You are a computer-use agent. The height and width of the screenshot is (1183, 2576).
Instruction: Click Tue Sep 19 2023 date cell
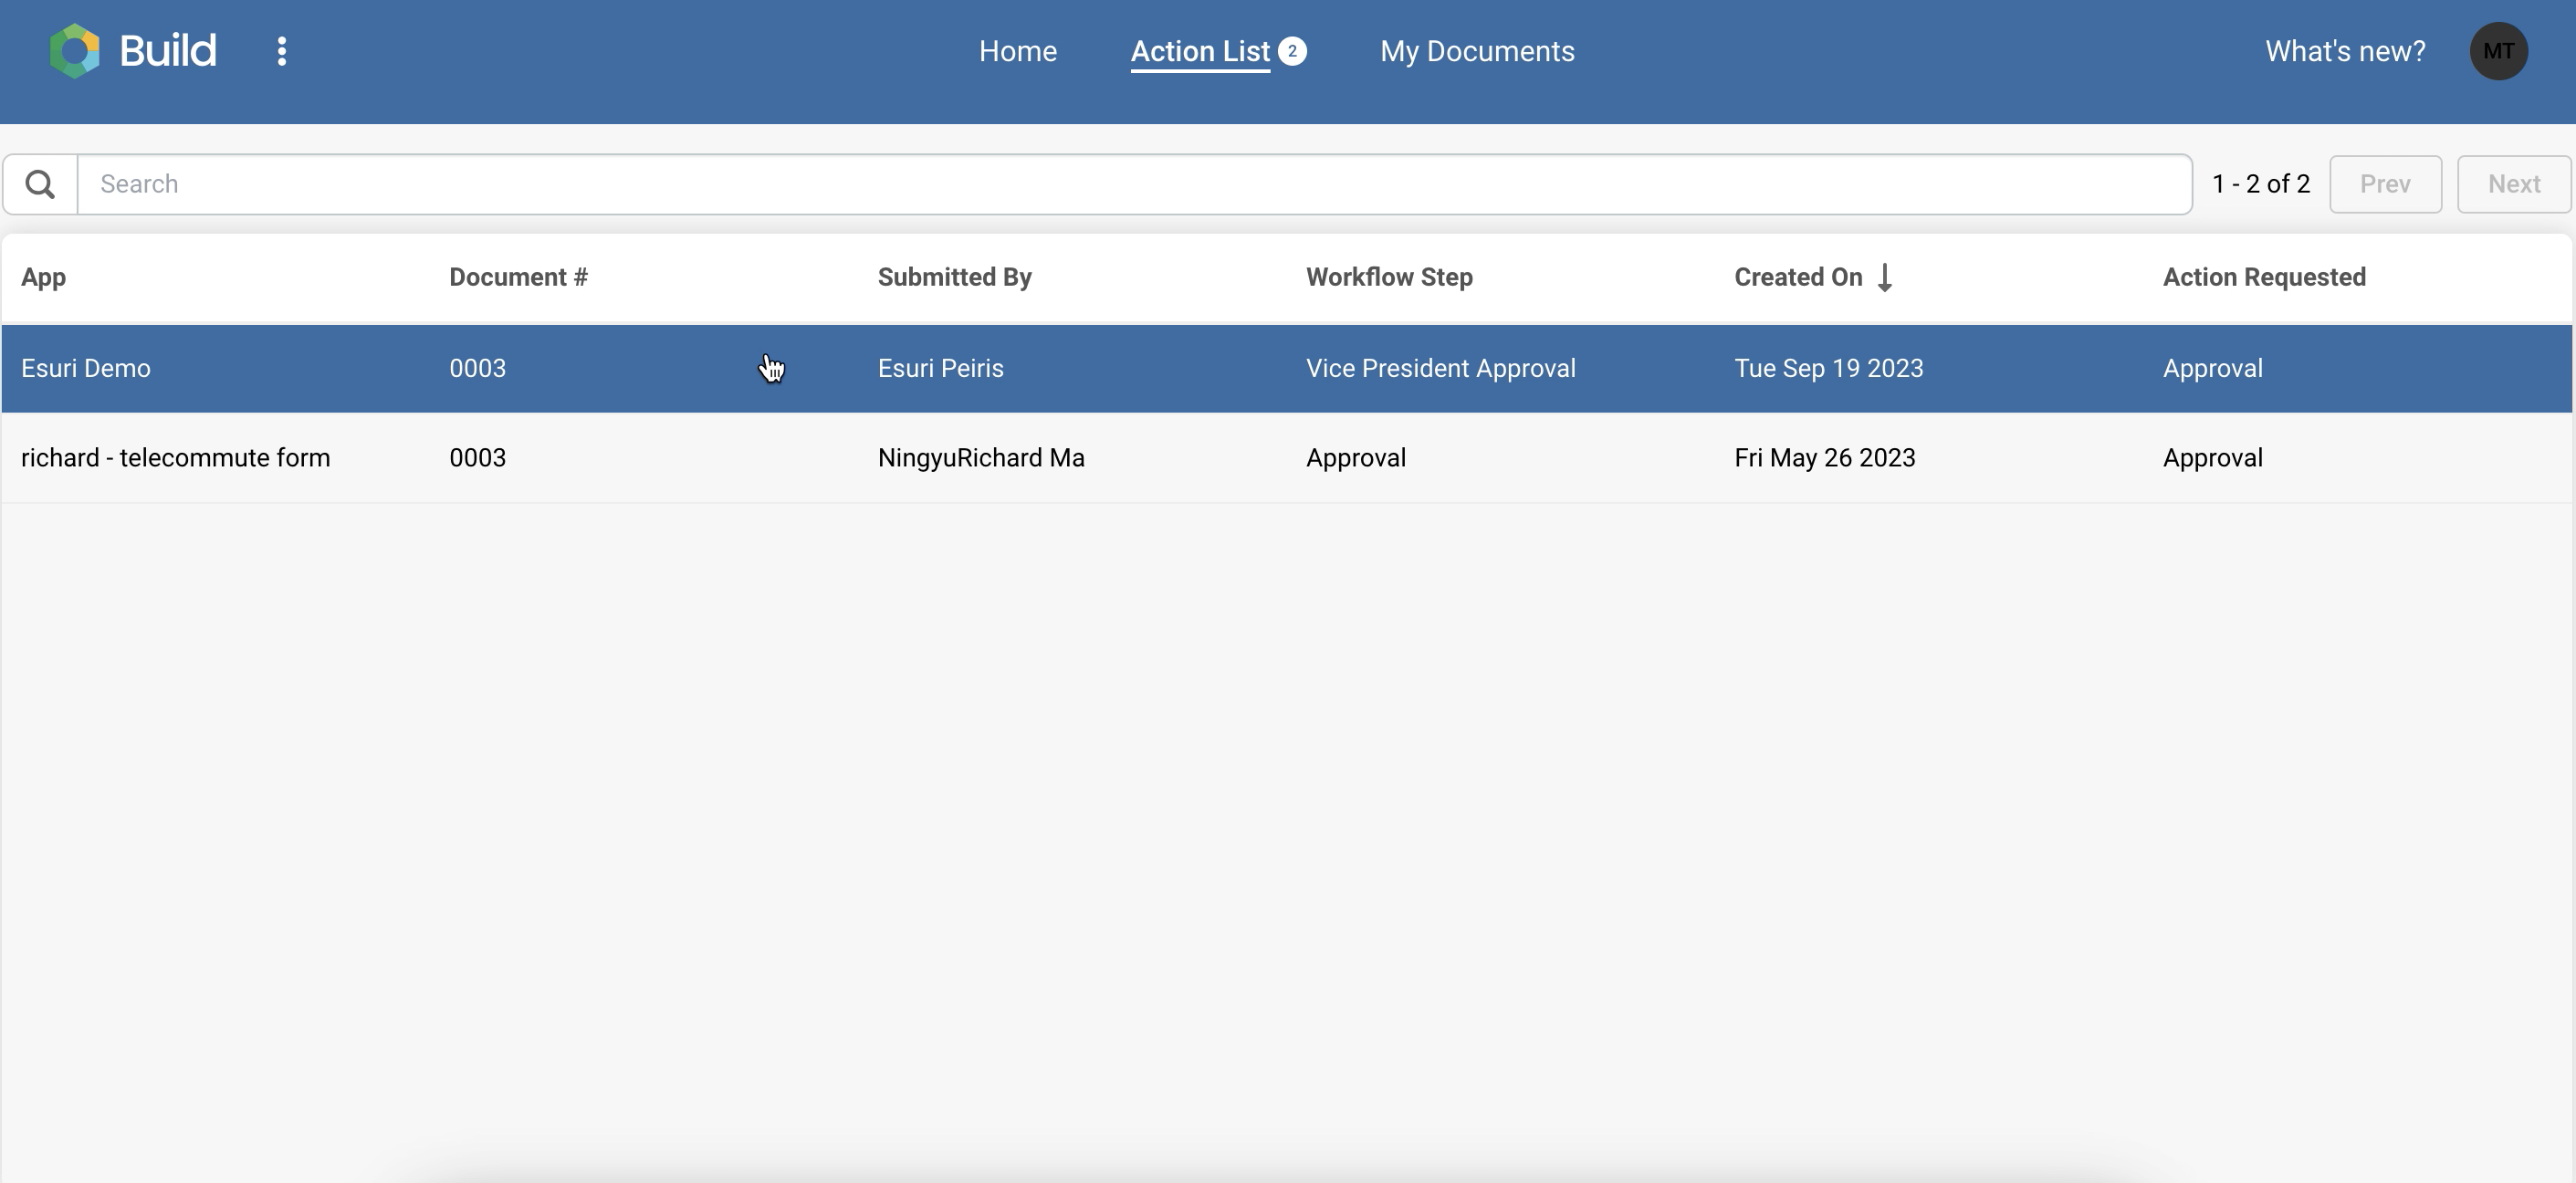[1828, 368]
